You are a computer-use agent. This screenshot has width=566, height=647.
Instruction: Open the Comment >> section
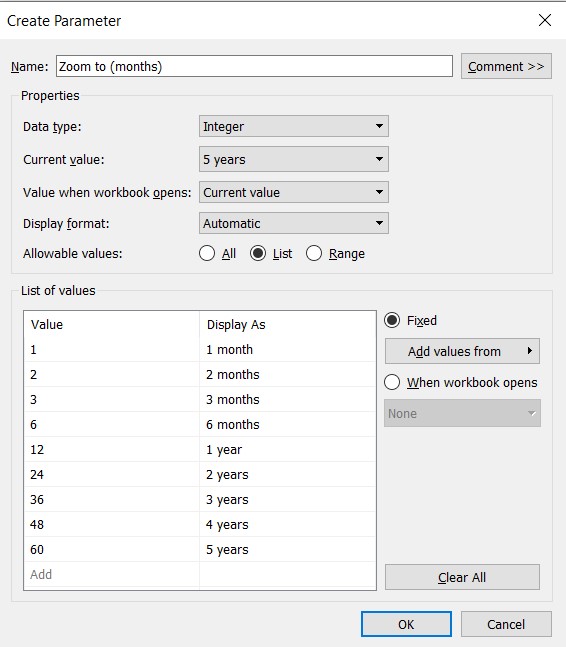506,66
